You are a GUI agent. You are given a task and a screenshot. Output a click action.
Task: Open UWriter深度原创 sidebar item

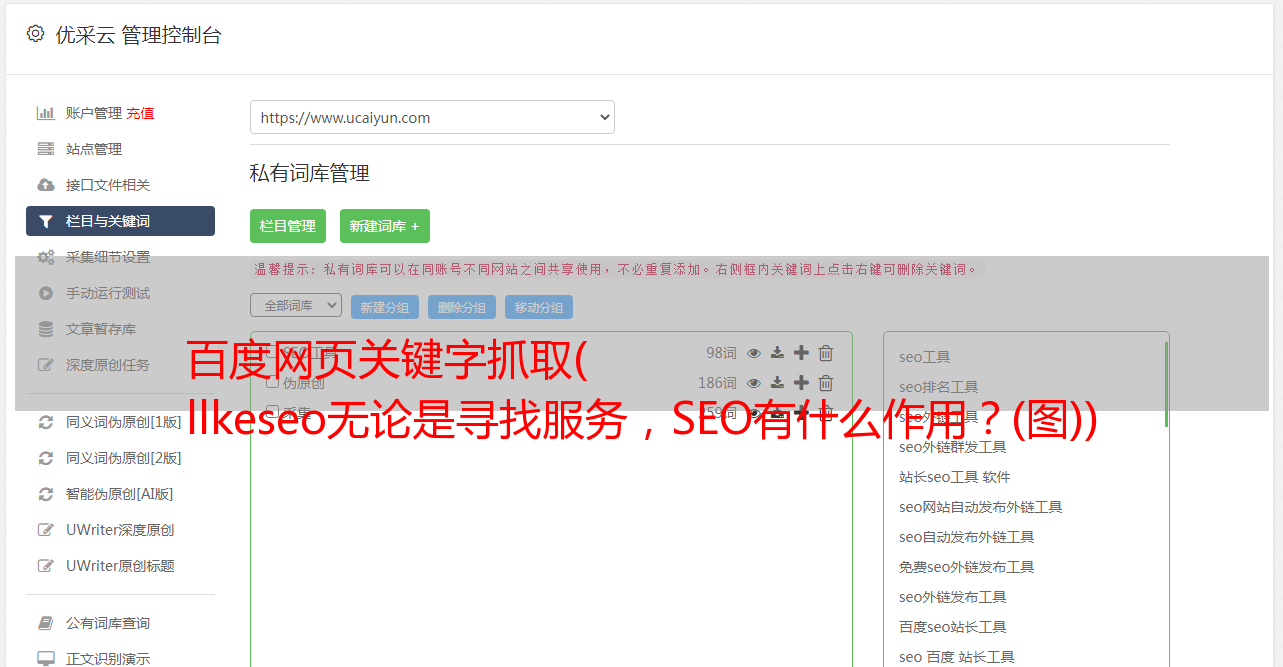click(x=120, y=530)
